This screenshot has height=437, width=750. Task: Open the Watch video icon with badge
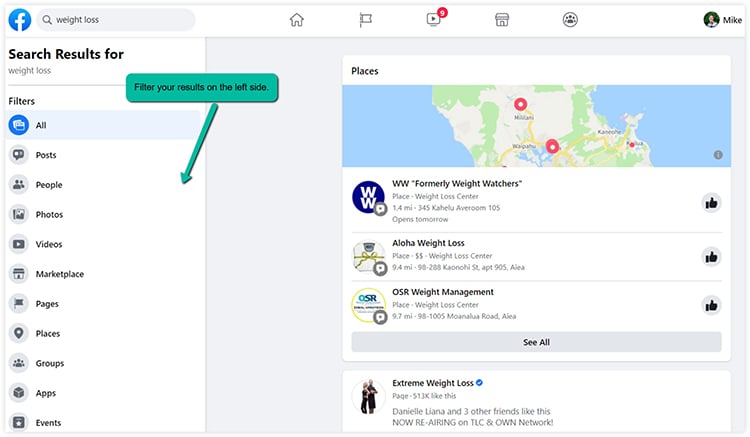434,20
